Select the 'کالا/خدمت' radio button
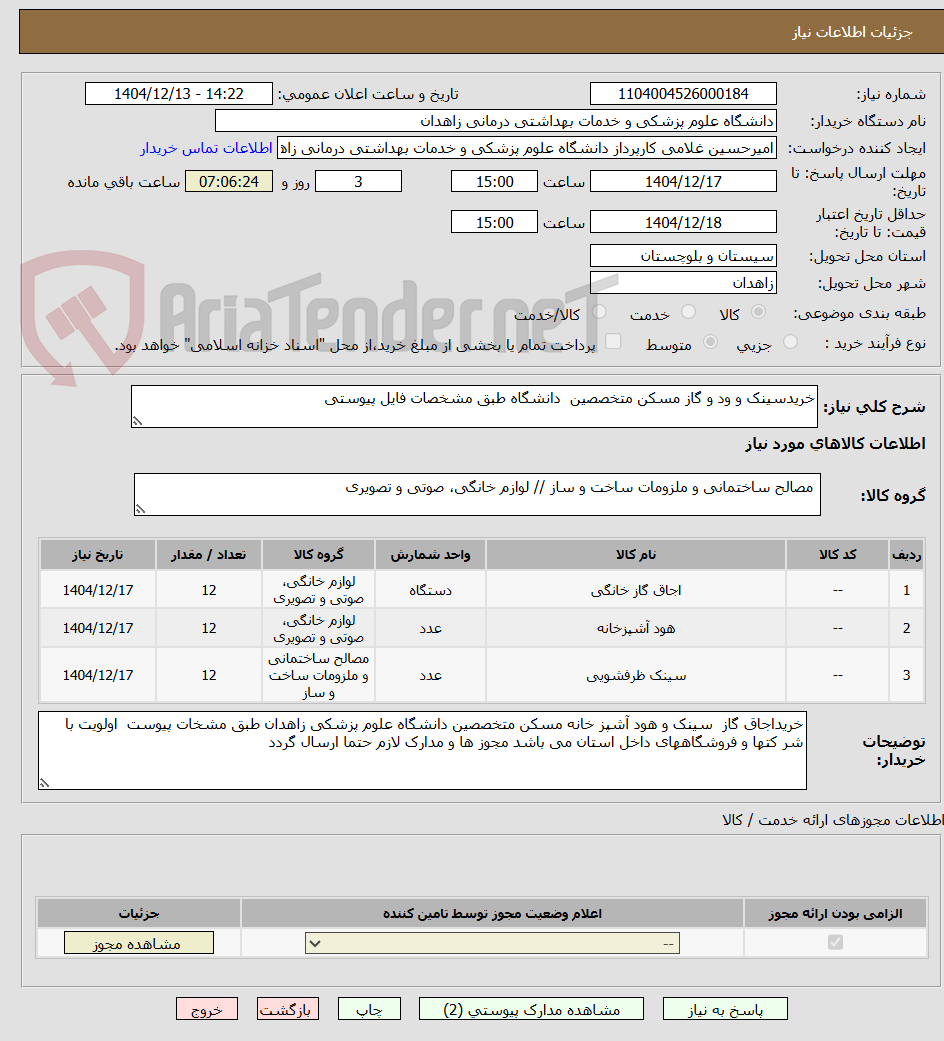 599,312
